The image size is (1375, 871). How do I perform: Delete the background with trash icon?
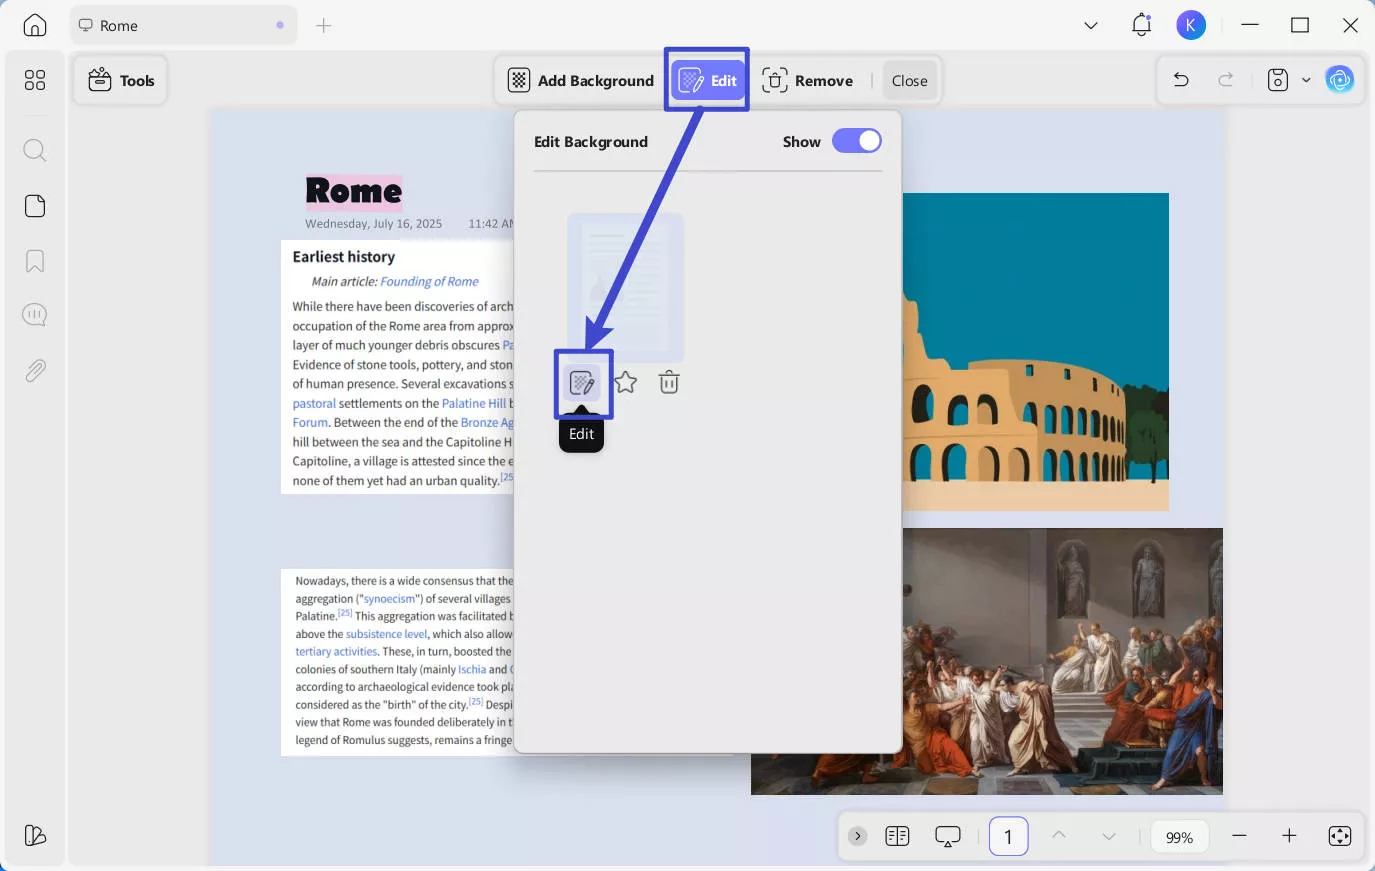pyautogui.click(x=669, y=383)
